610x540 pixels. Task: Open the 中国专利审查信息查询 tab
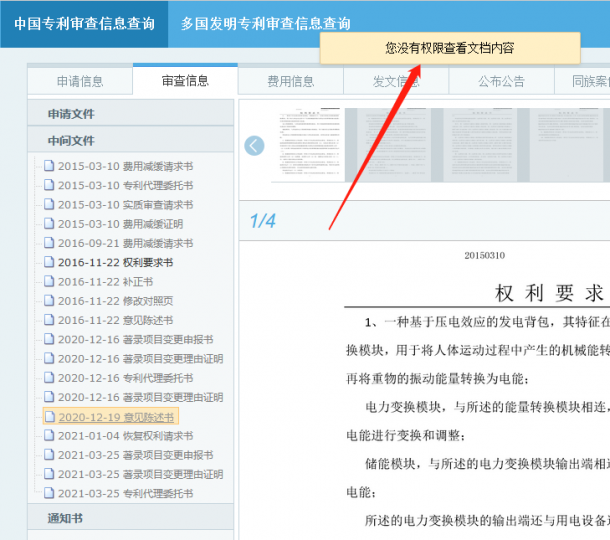pos(84,24)
